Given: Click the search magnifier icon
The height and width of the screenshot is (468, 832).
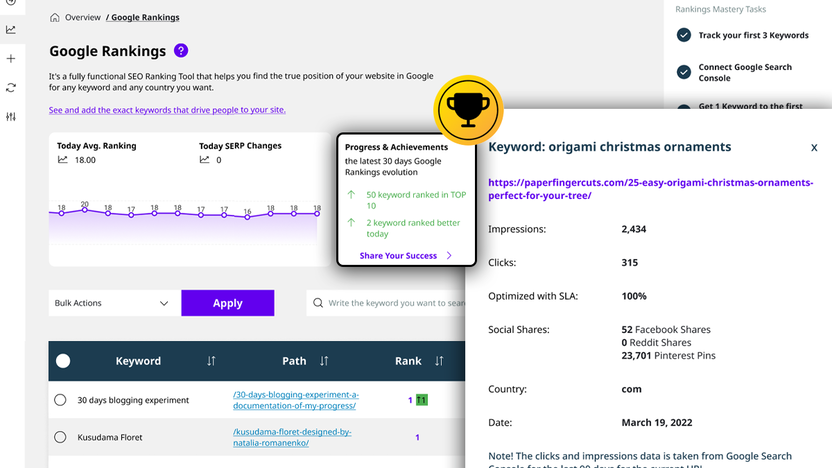Looking at the screenshot, I should tap(318, 303).
